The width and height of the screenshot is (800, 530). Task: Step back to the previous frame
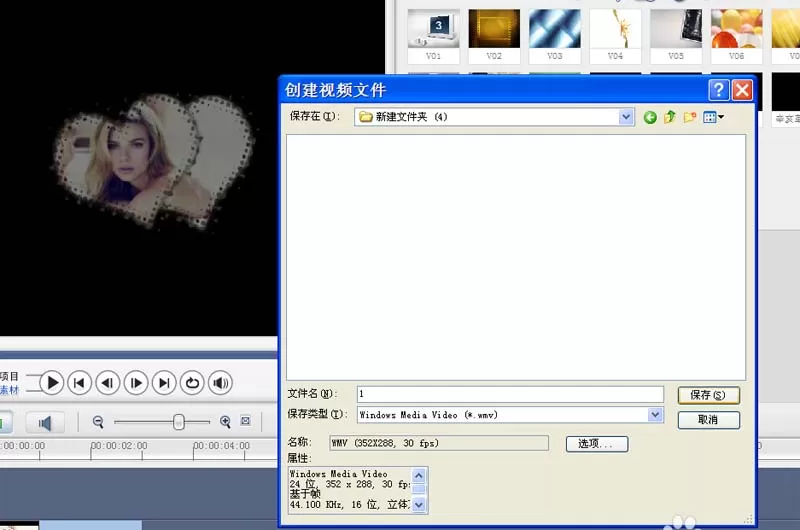coord(107,383)
